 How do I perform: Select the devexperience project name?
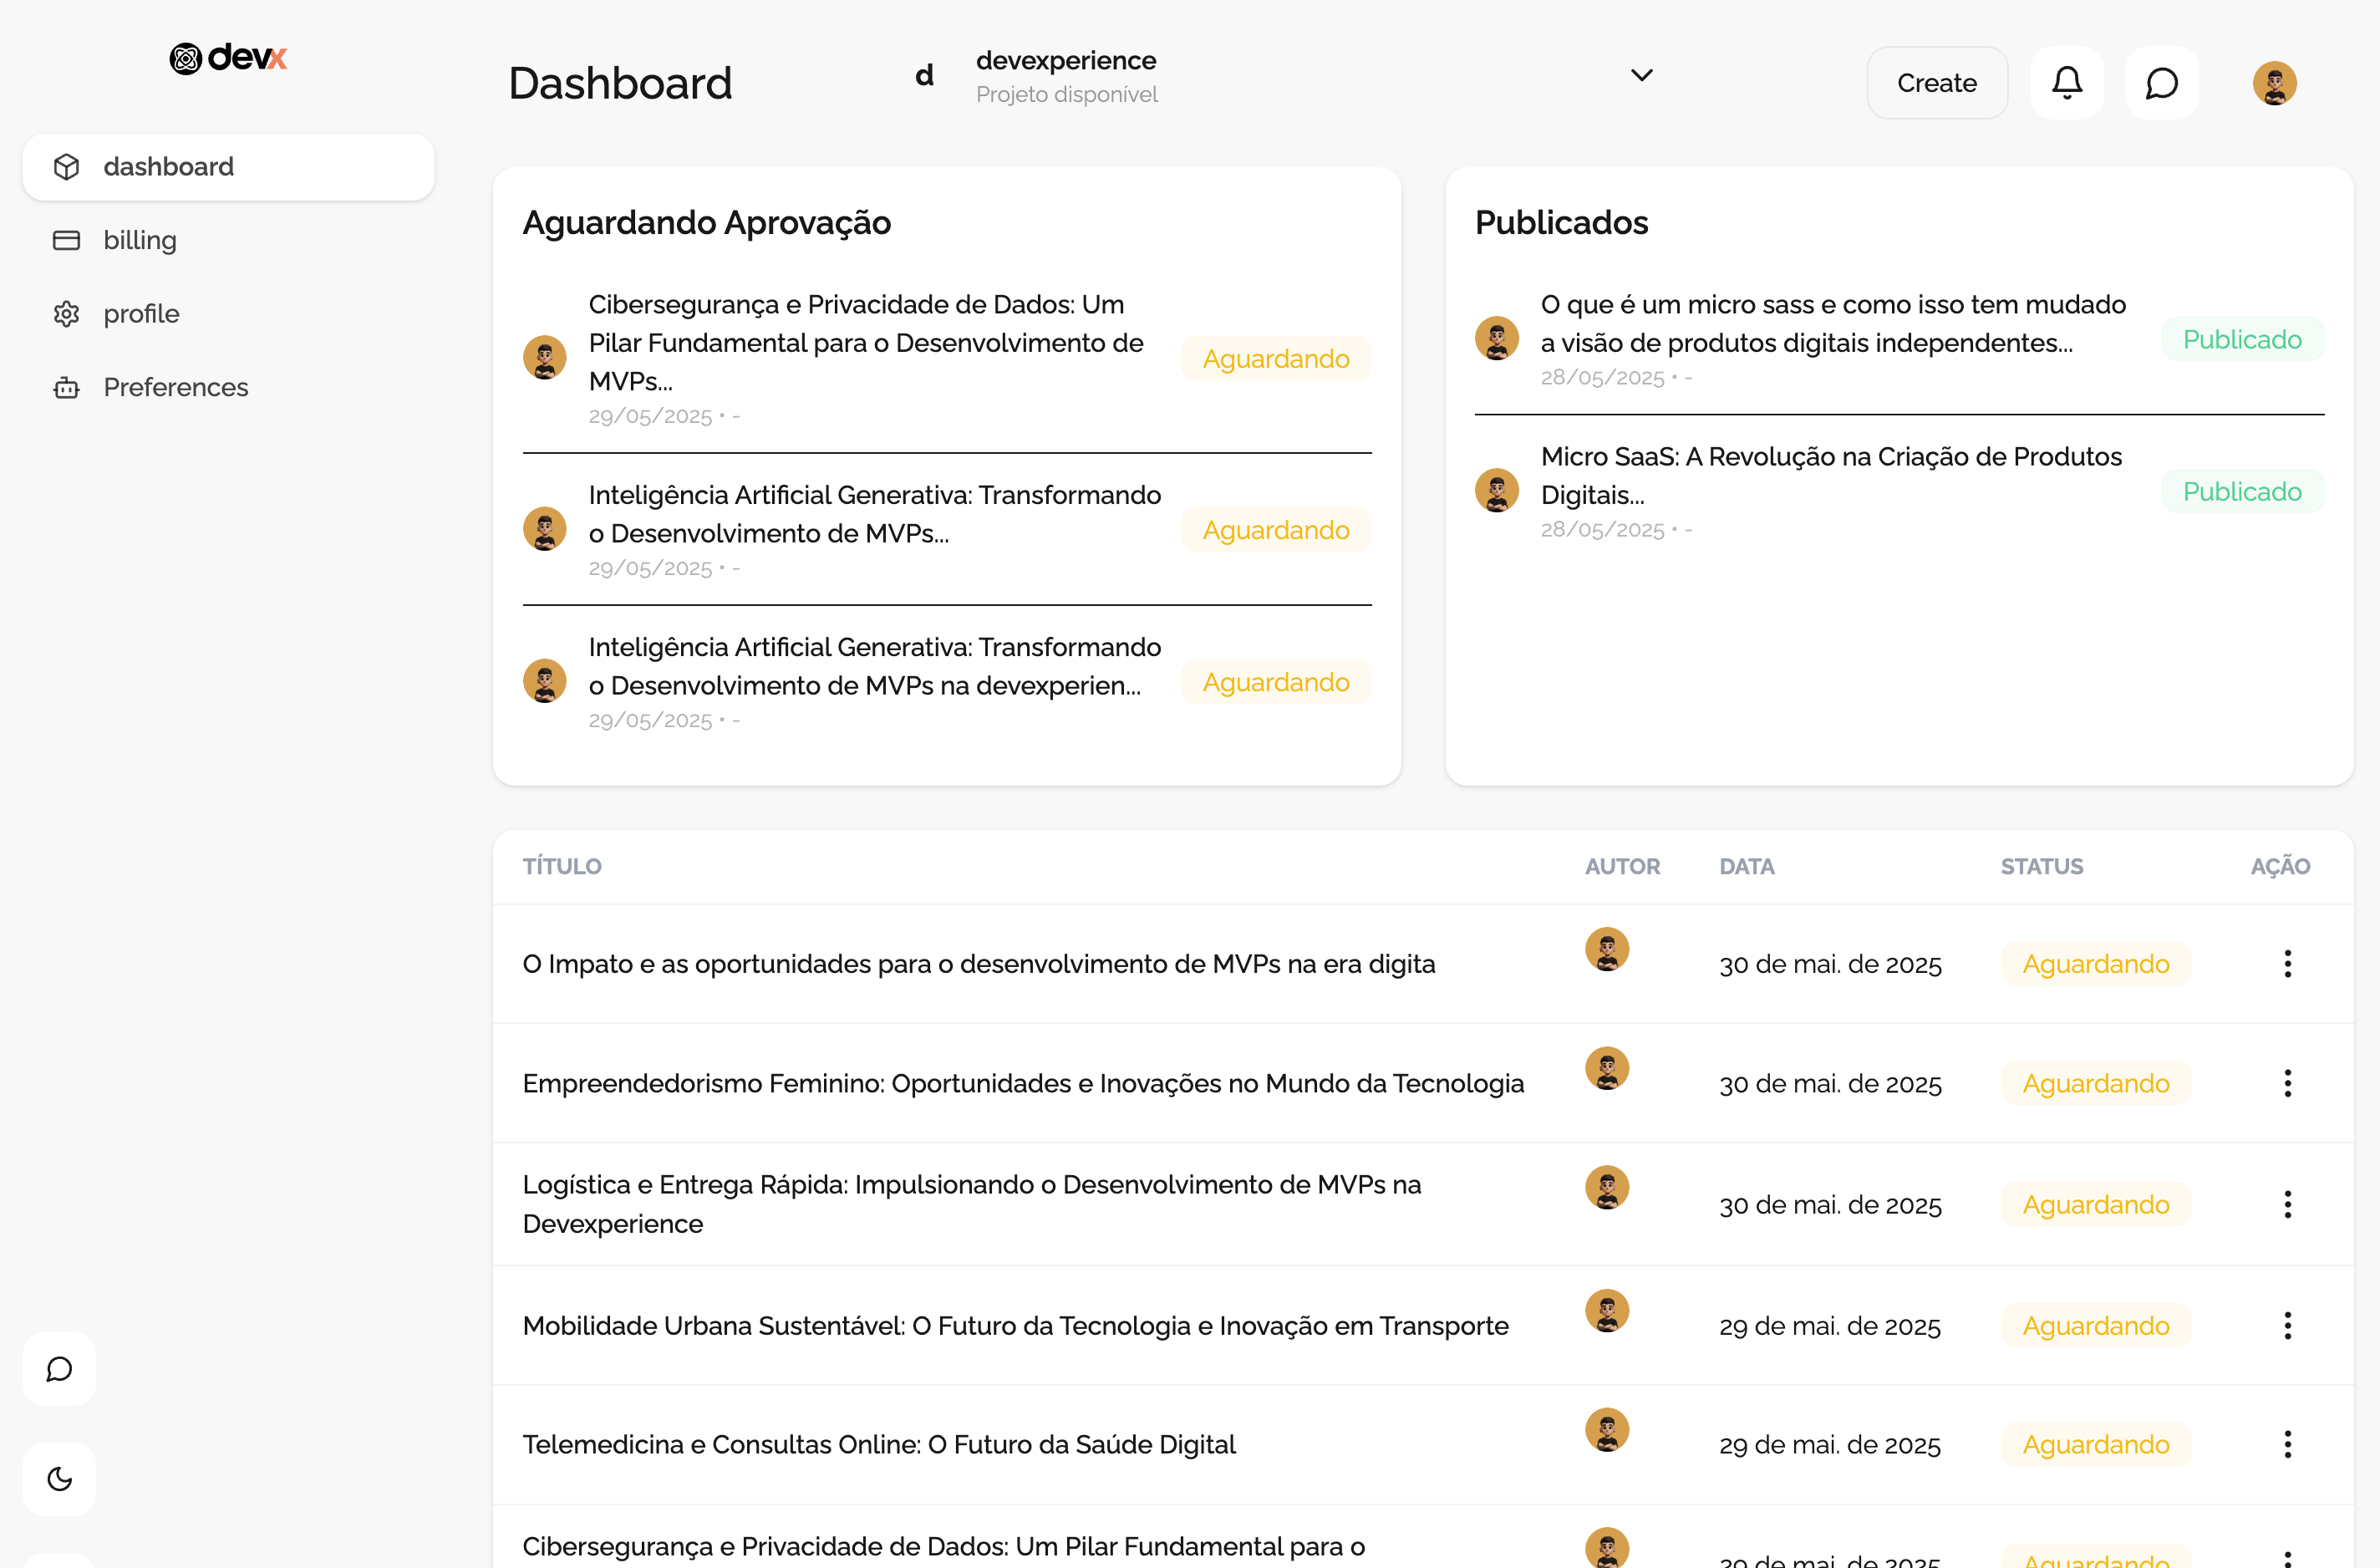coord(1066,60)
